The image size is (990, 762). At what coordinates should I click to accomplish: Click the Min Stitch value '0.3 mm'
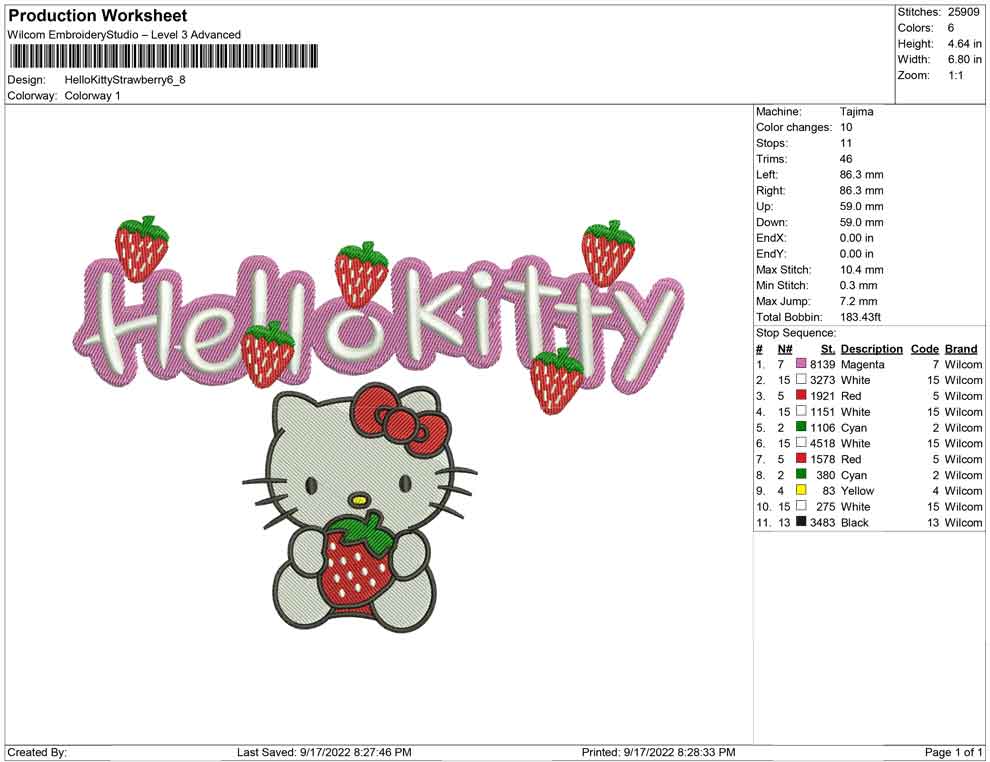coord(858,285)
